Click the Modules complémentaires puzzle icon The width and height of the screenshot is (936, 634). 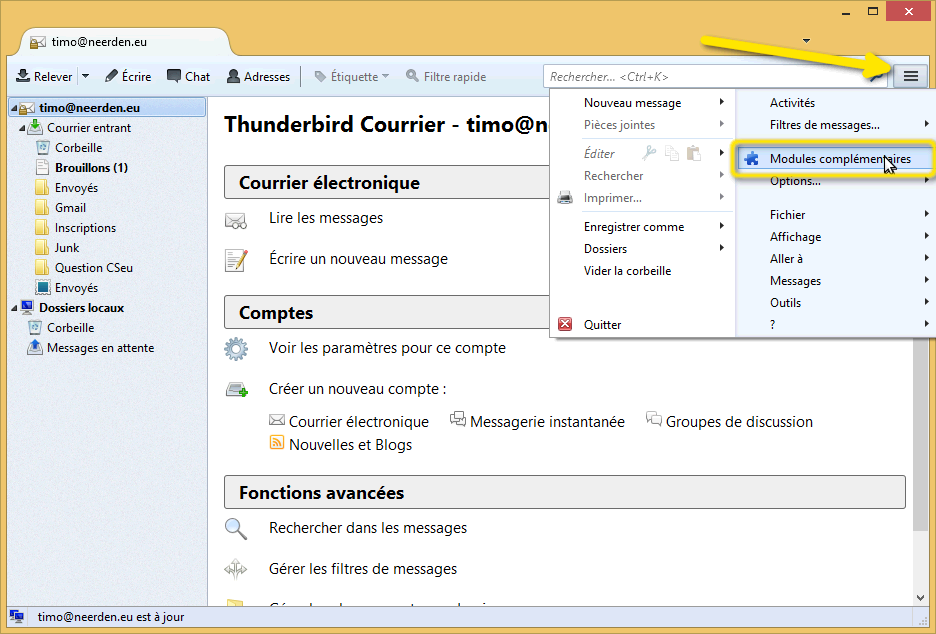(x=752, y=157)
